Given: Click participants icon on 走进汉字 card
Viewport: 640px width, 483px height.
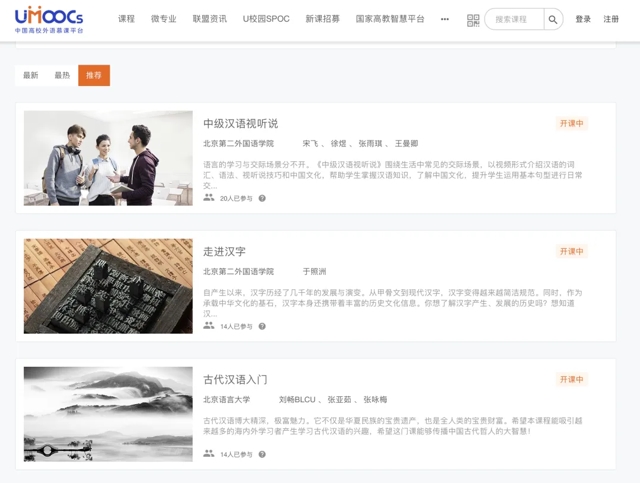Looking at the screenshot, I should click(x=209, y=325).
